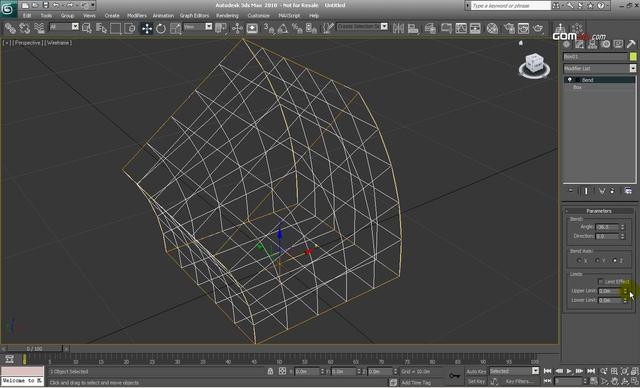Click the Upper Limit spinner arrows
The image size is (640, 388).
[x=625, y=291]
